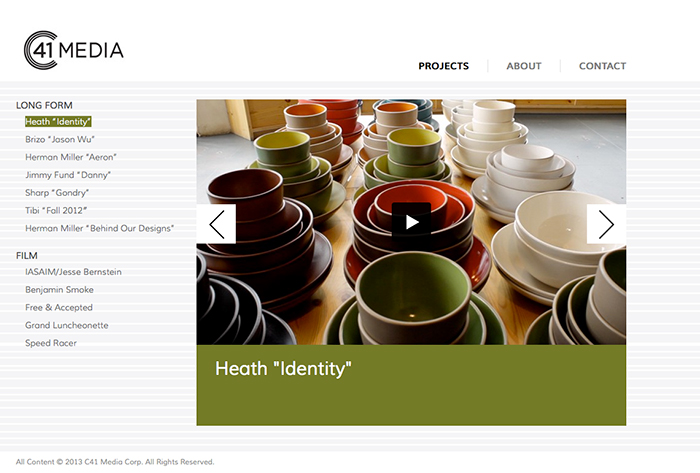
Task: View Grand Luncheonette film
Action: (67, 325)
